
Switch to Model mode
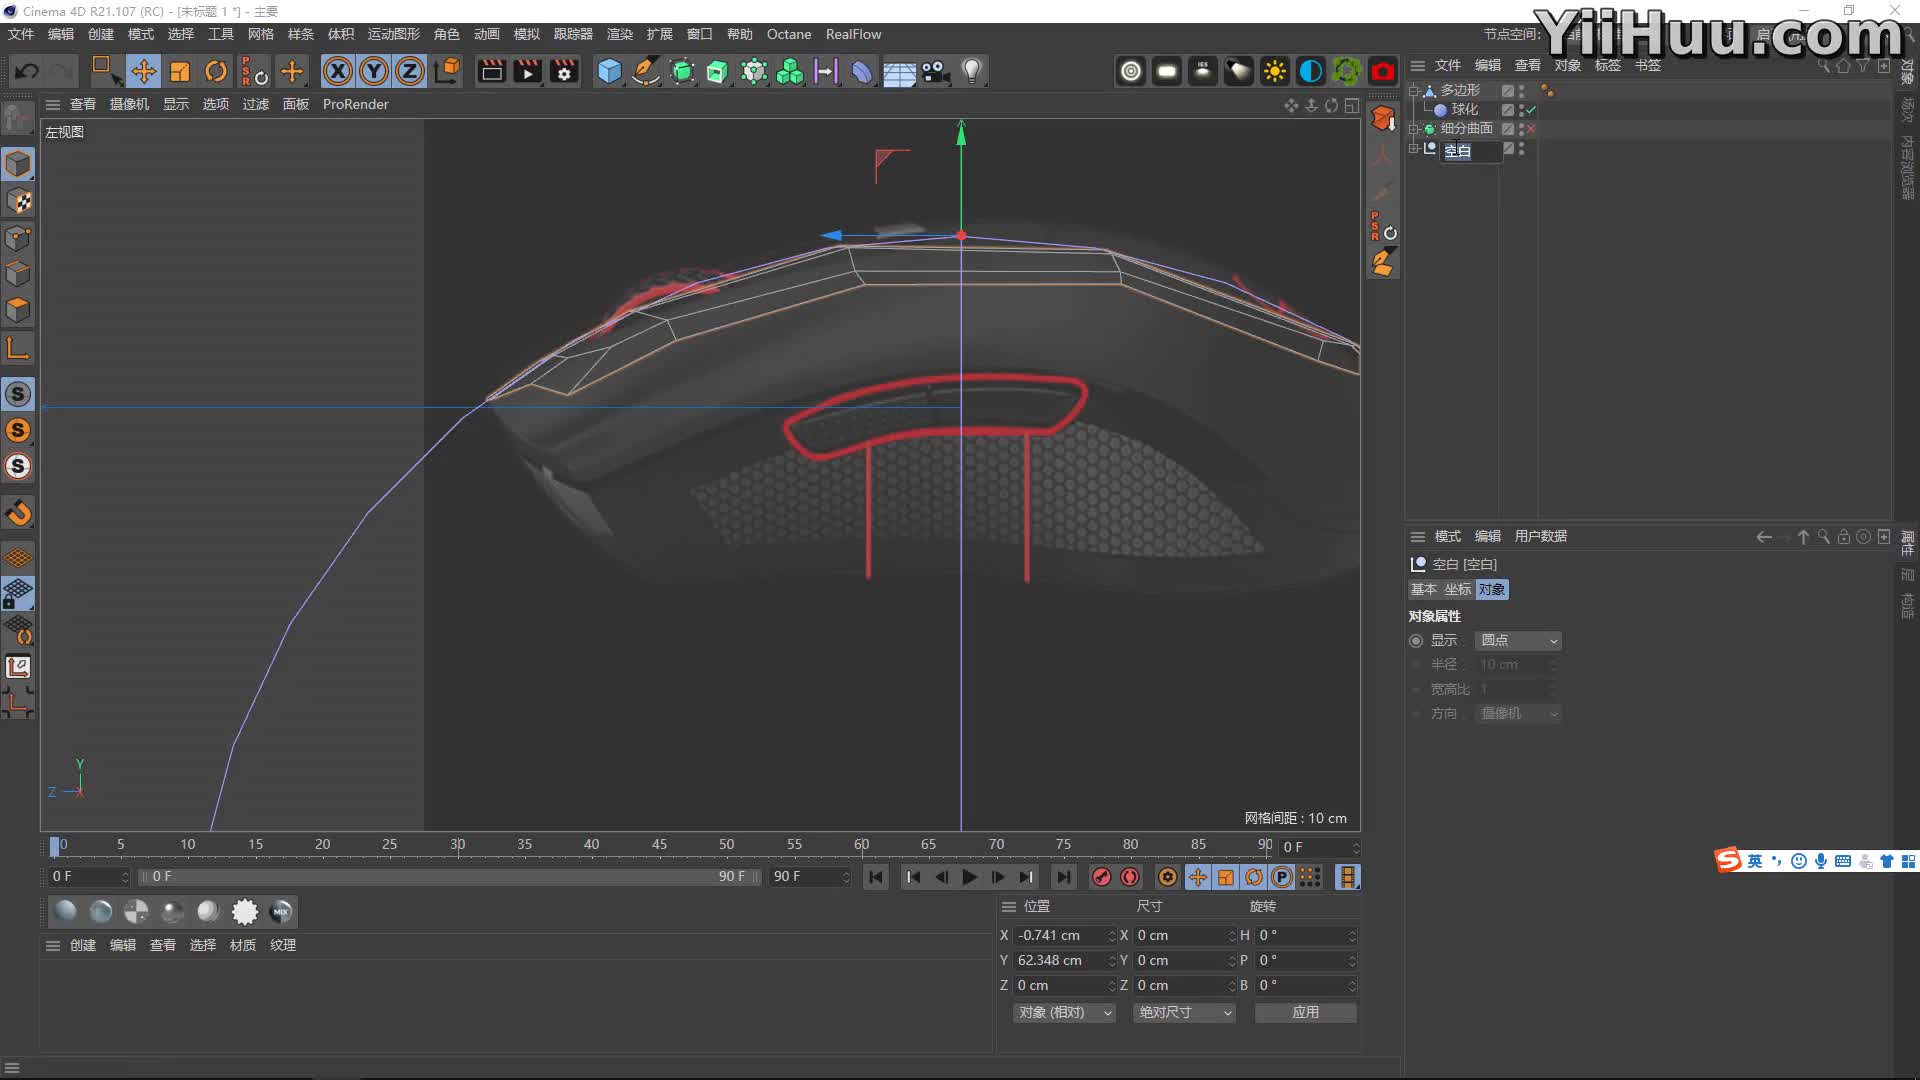[18, 164]
